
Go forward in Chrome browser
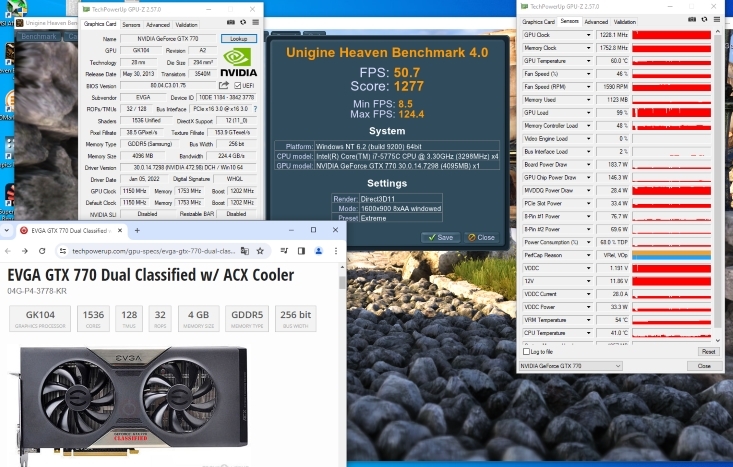[24, 251]
